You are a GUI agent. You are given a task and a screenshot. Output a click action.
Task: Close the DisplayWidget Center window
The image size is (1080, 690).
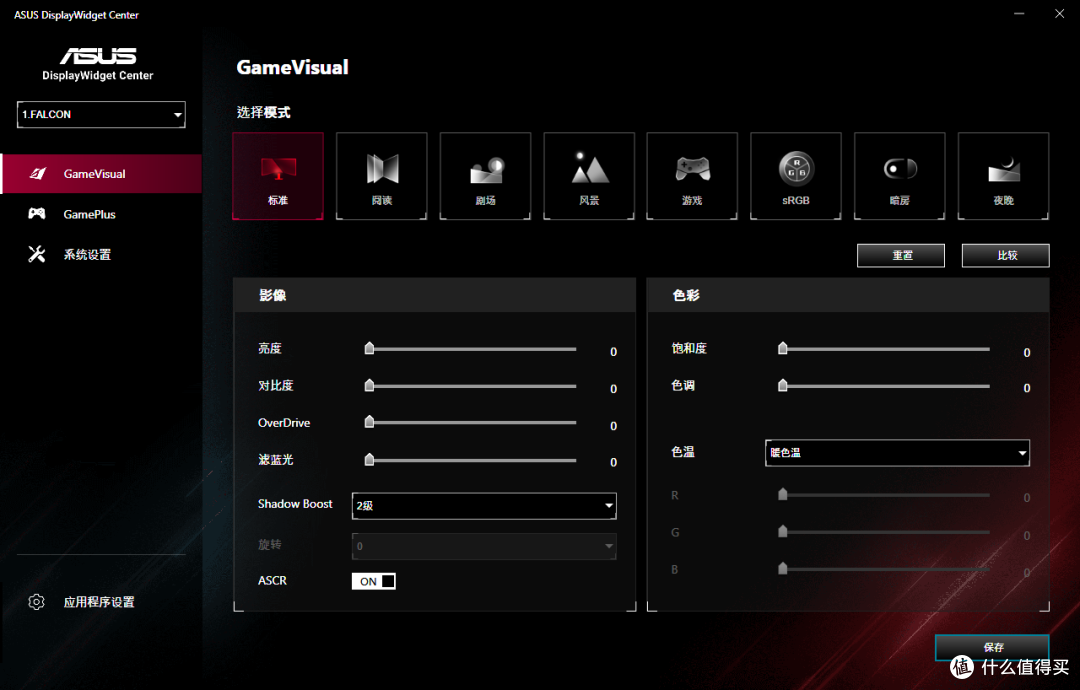tap(1059, 14)
